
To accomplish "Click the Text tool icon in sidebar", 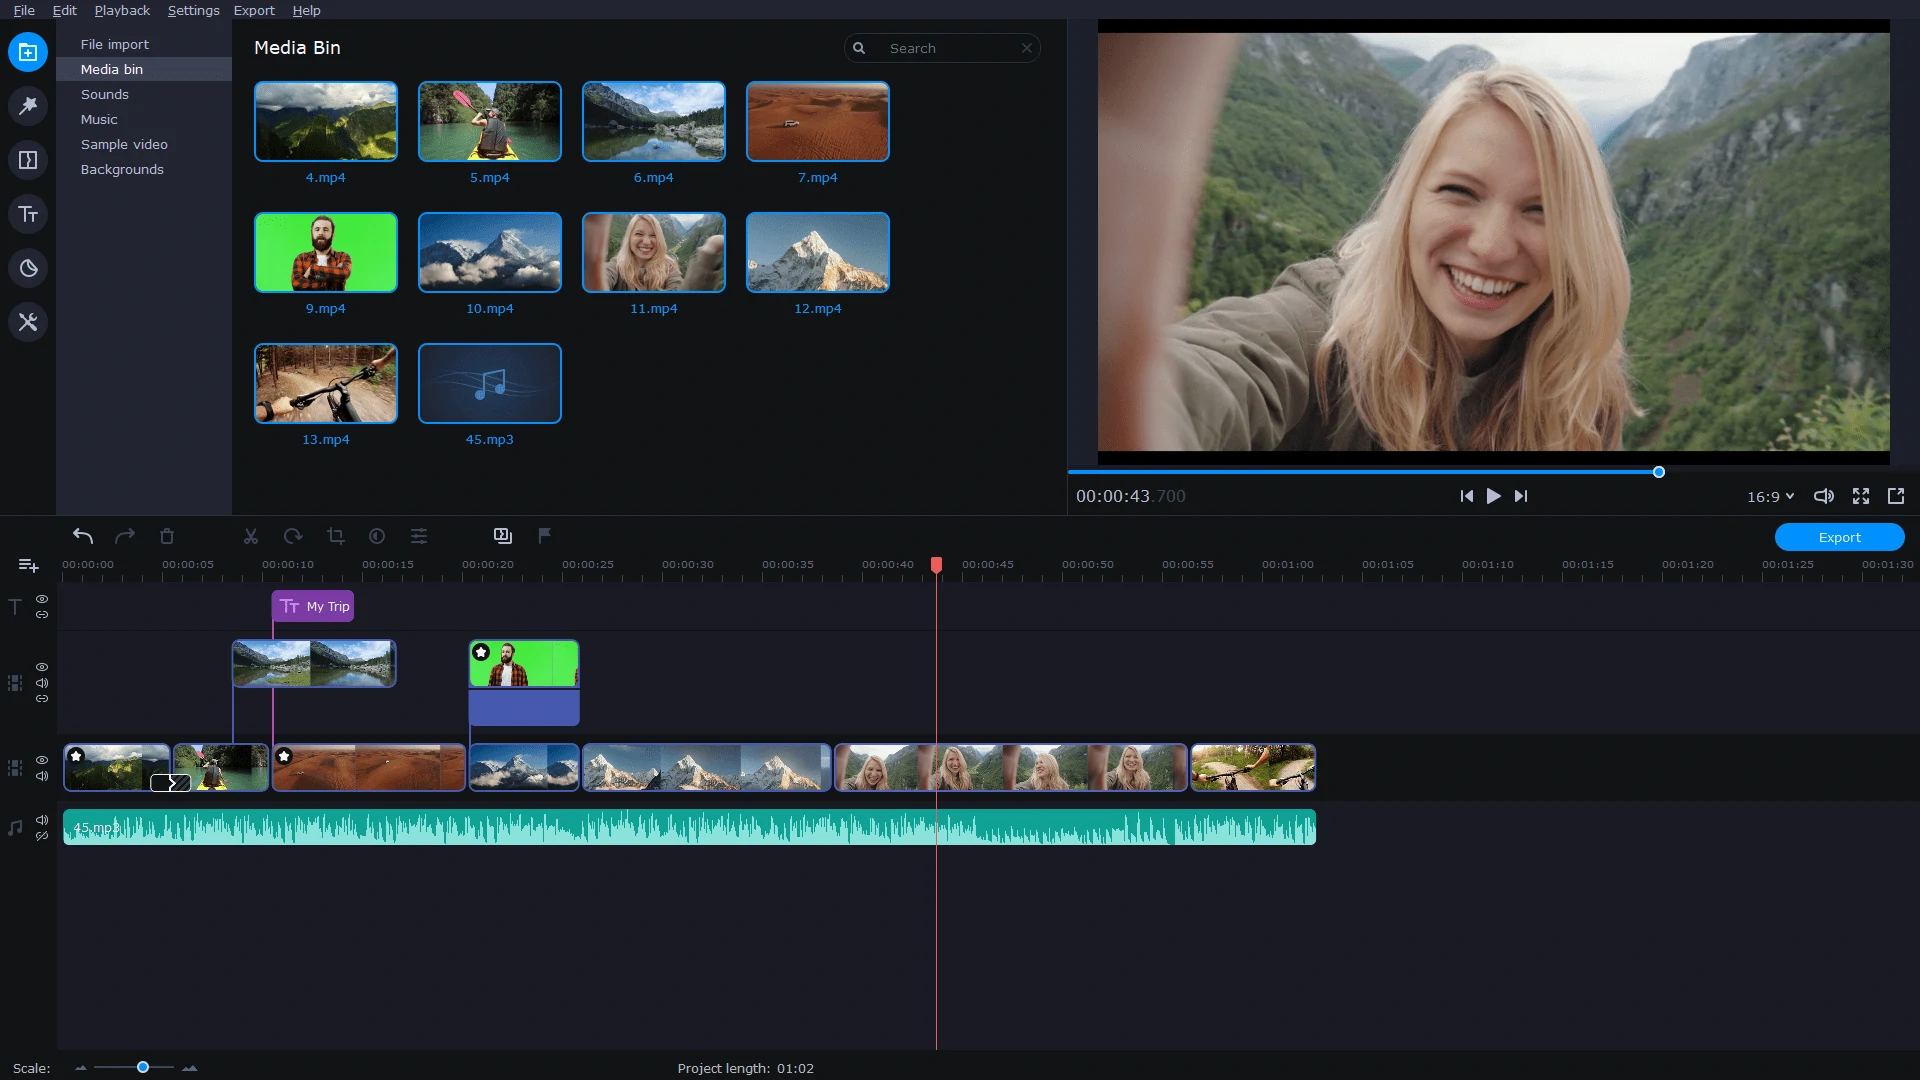I will click(x=28, y=214).
